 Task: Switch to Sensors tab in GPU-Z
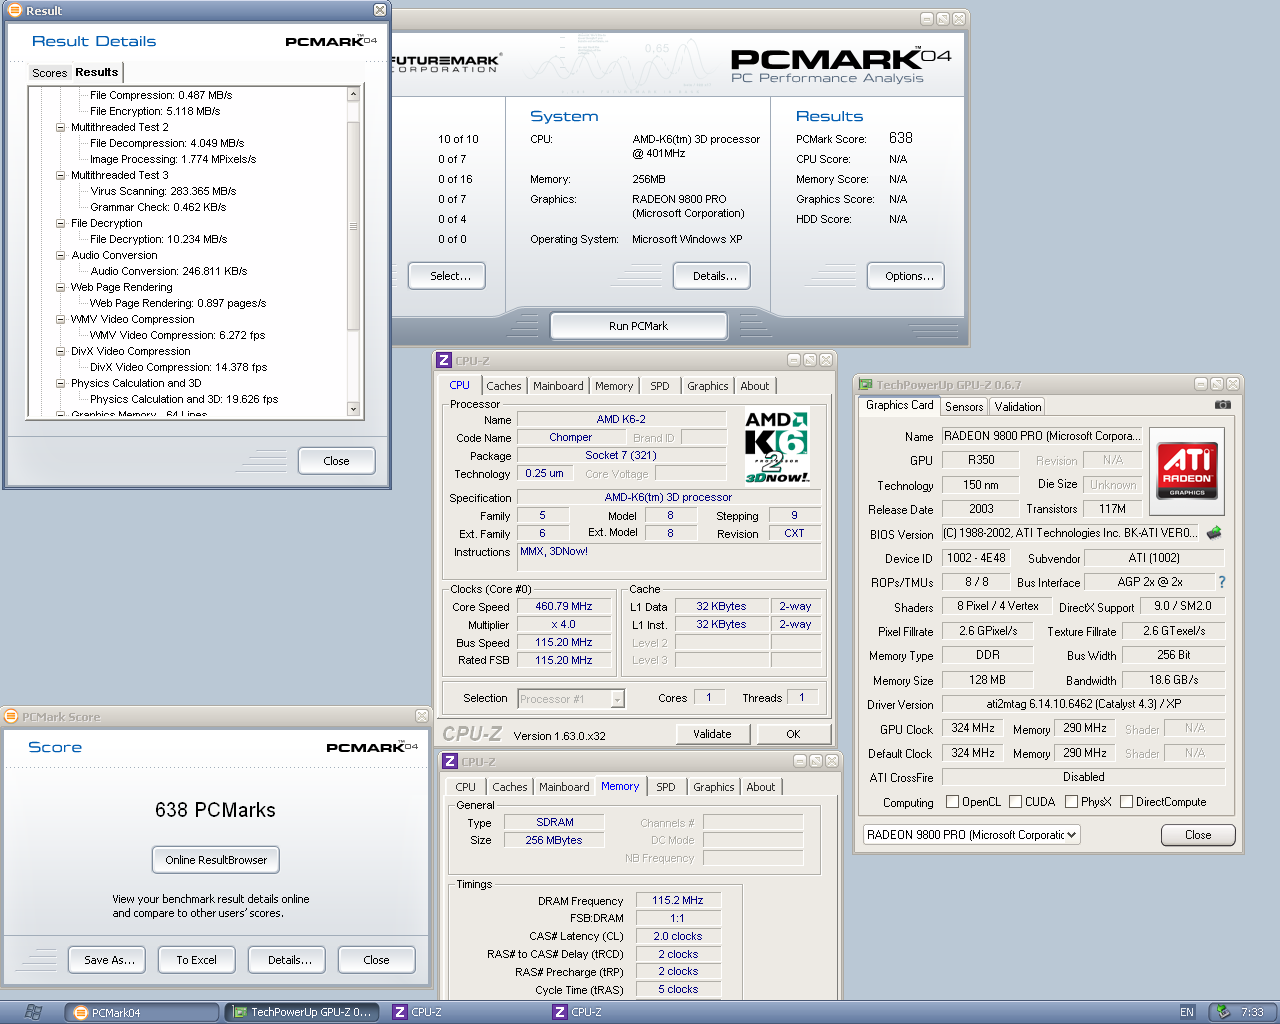coord(964,407)
